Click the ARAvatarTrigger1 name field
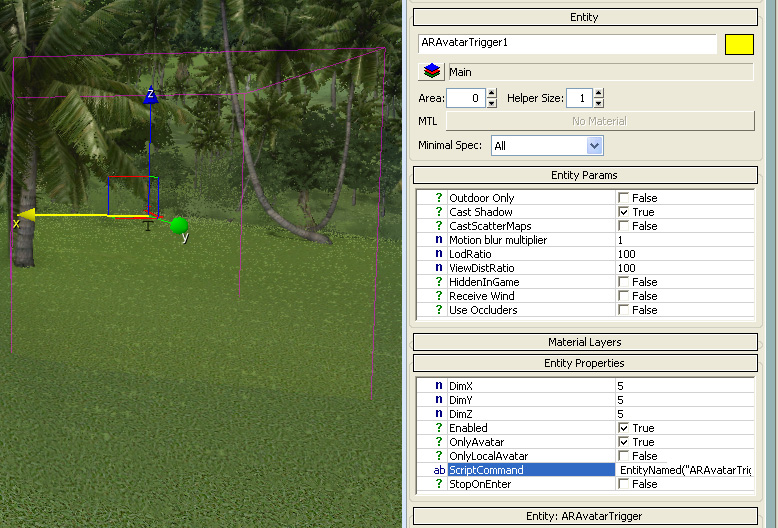Image resolution: width=778 pixels, height=528 pixels. (567, 44)
